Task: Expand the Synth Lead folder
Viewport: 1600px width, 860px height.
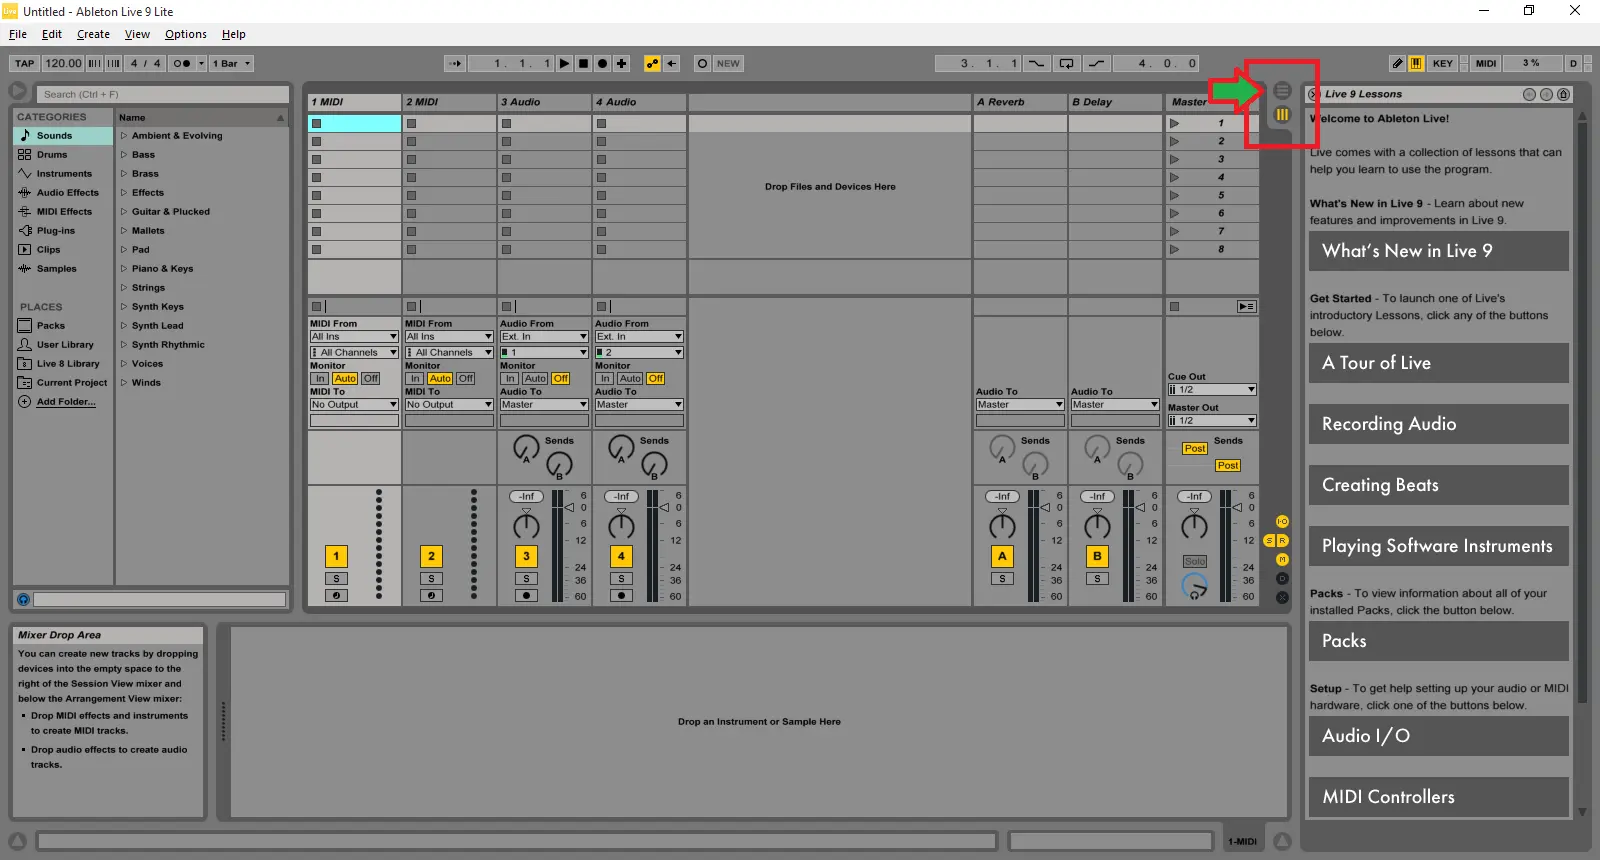Action: 124,325
